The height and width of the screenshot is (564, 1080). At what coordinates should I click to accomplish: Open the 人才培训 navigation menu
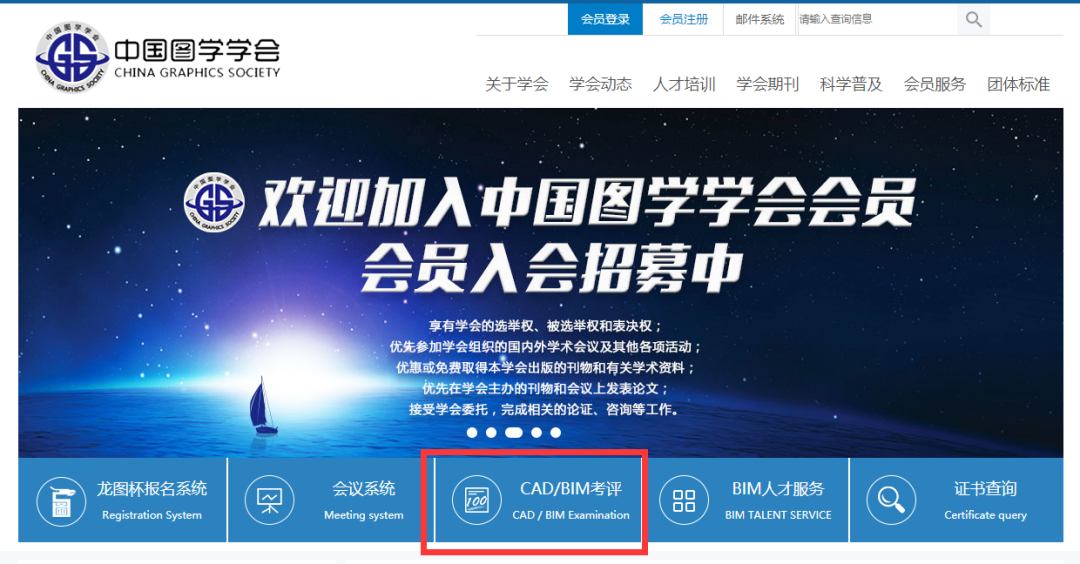684,84
